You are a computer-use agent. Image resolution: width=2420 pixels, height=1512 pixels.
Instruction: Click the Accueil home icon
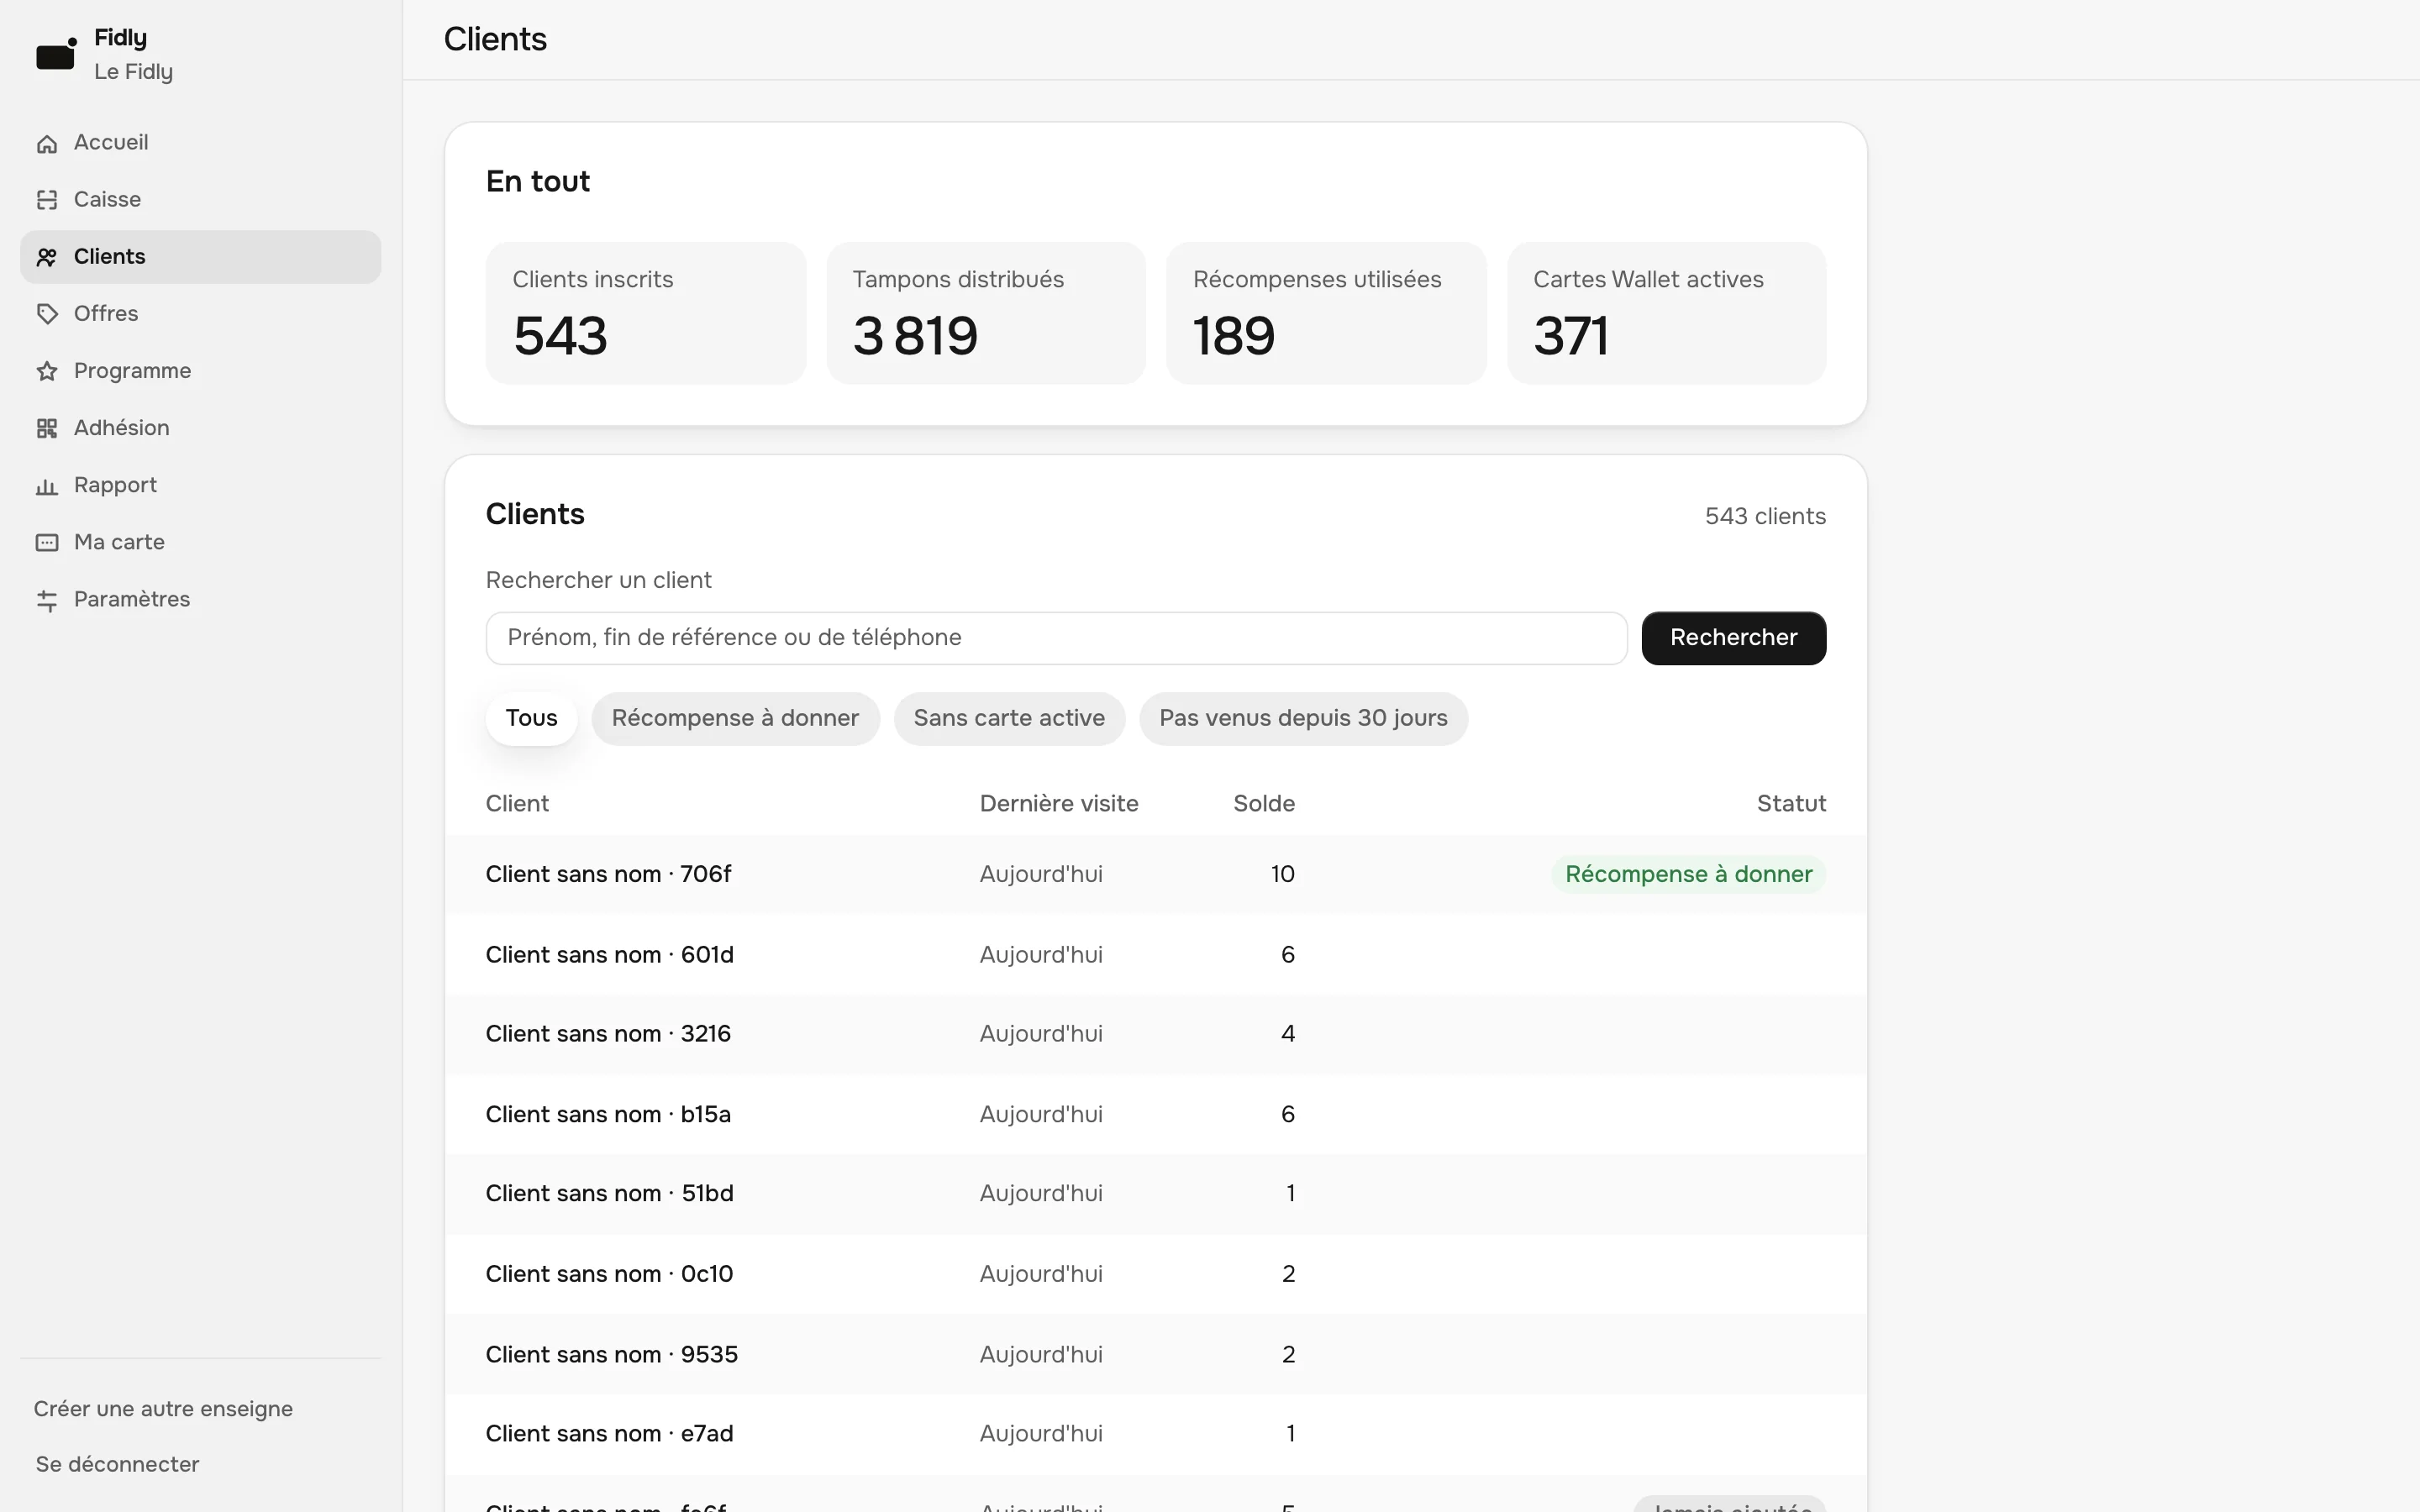pos(47,144)
